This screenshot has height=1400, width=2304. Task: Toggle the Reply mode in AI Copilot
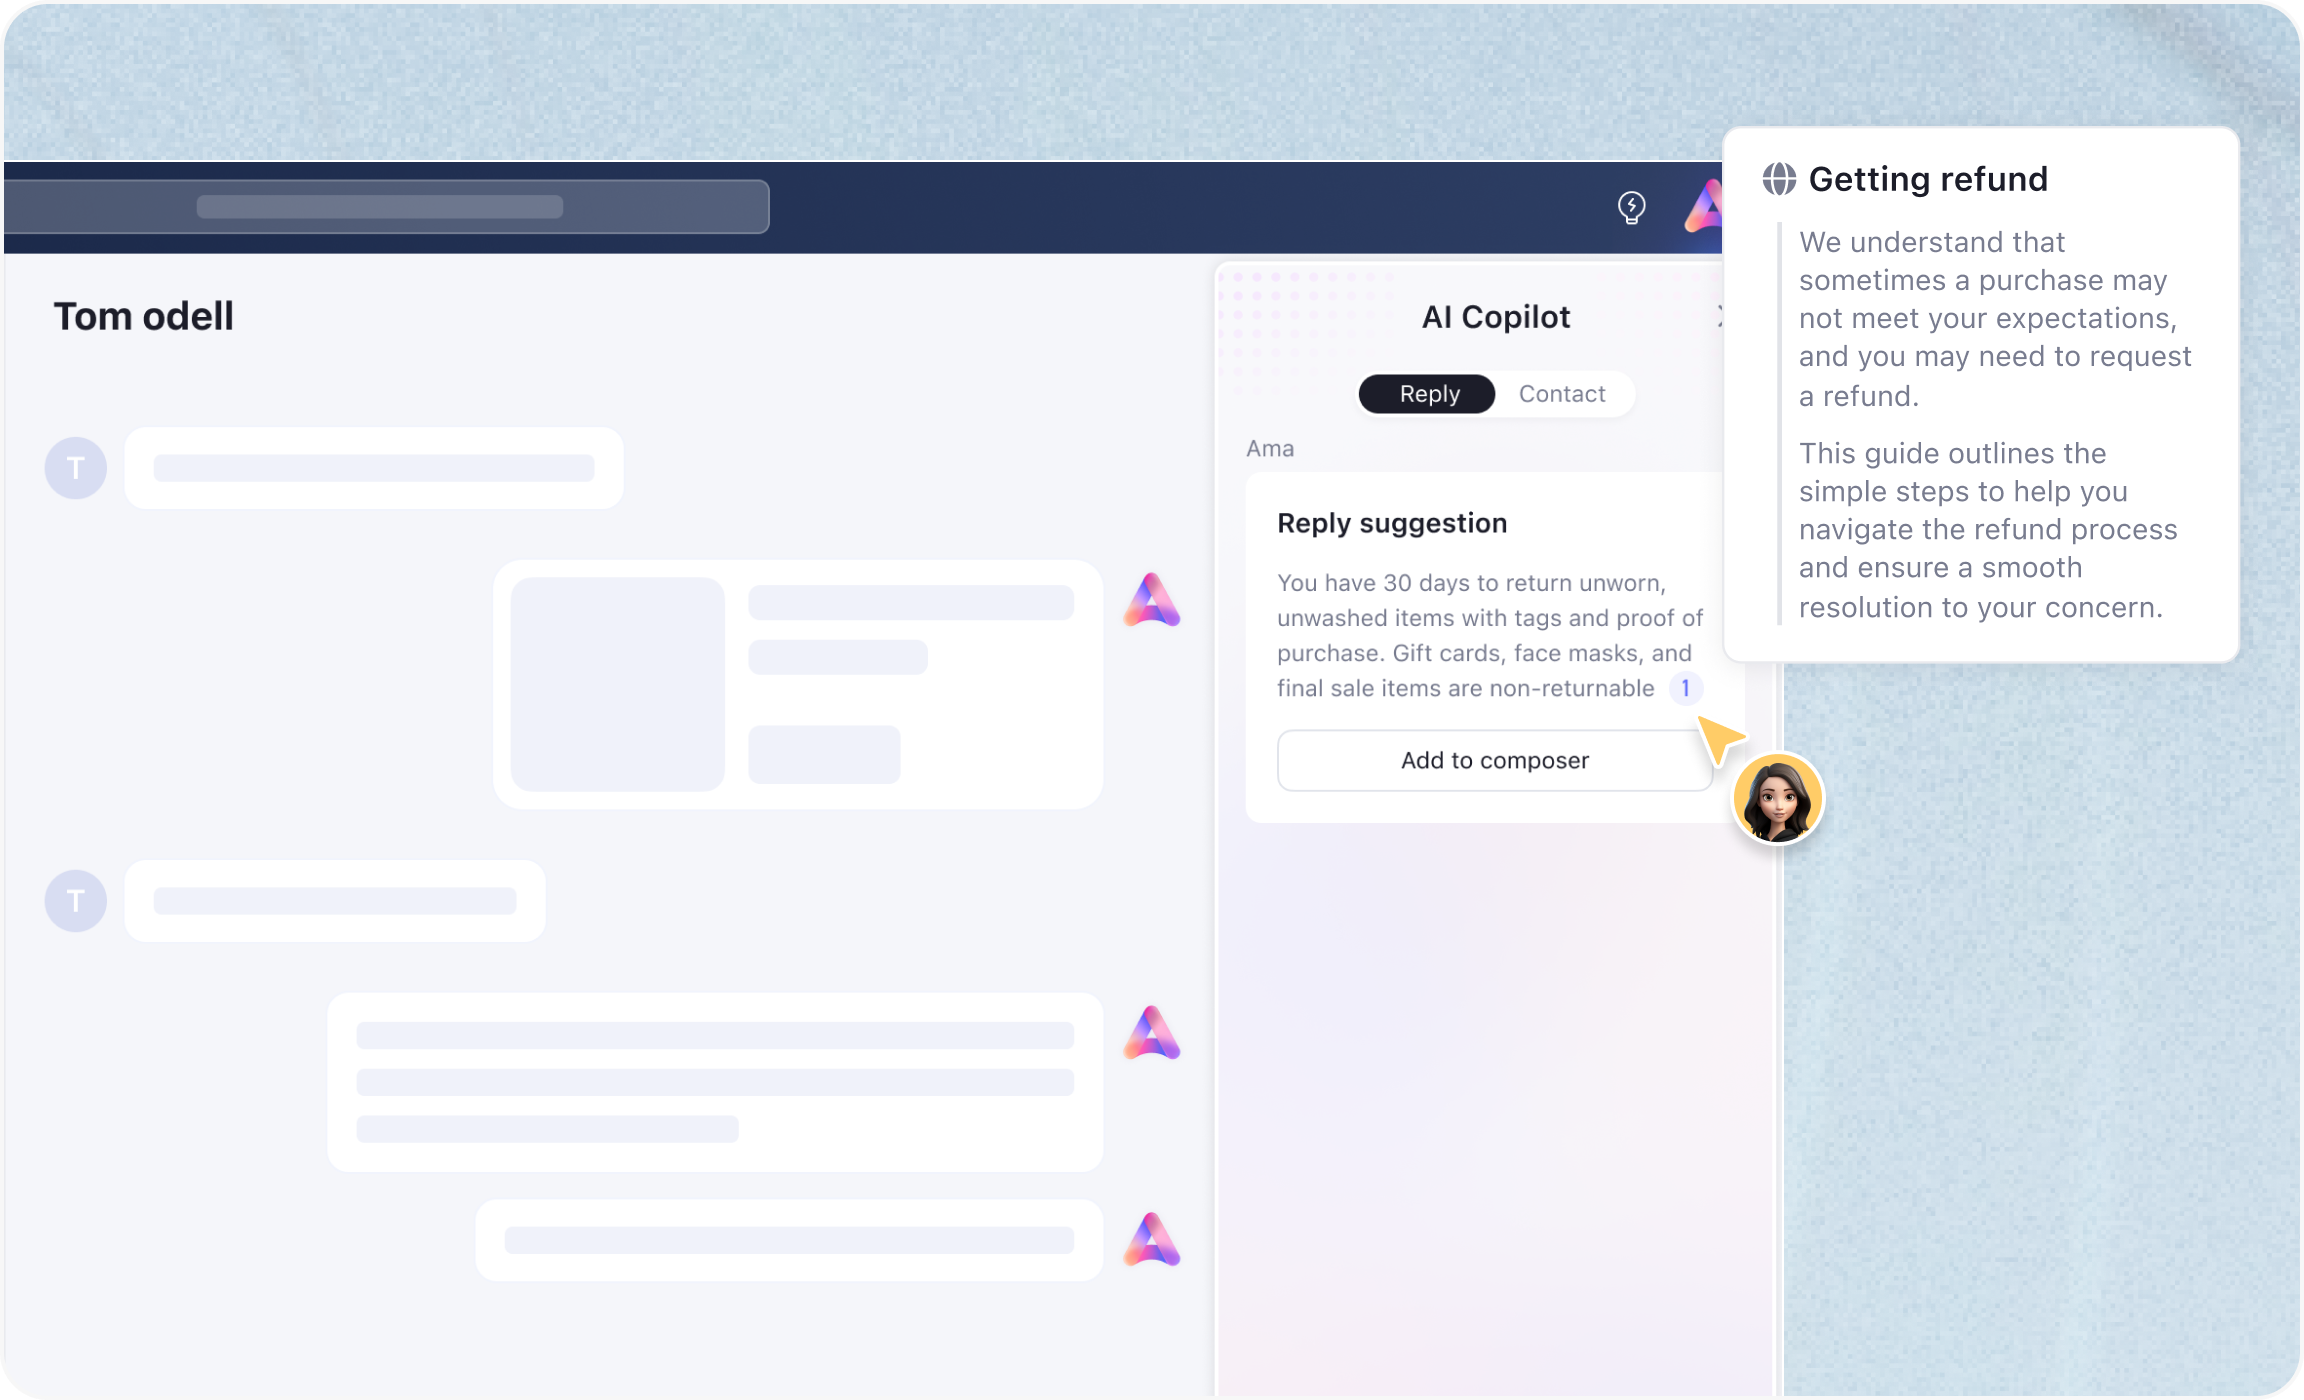tap(1427, 393)
